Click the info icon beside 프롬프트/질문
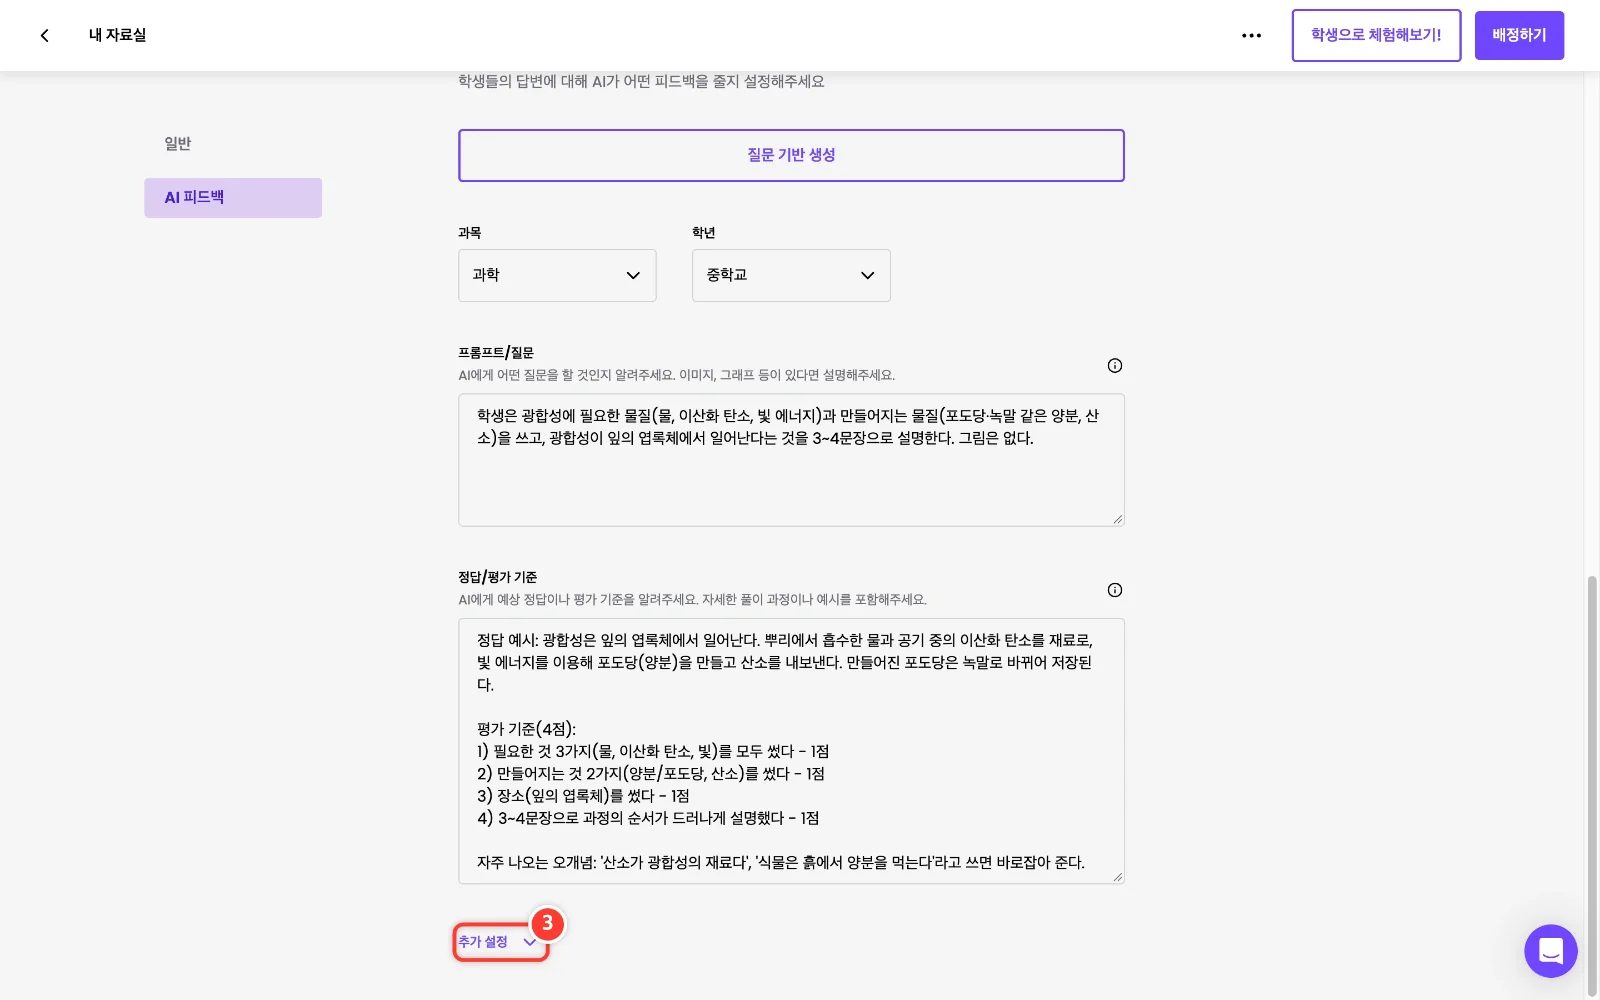Screen dimensions: 1600x1000 (x=1114, y=365)
